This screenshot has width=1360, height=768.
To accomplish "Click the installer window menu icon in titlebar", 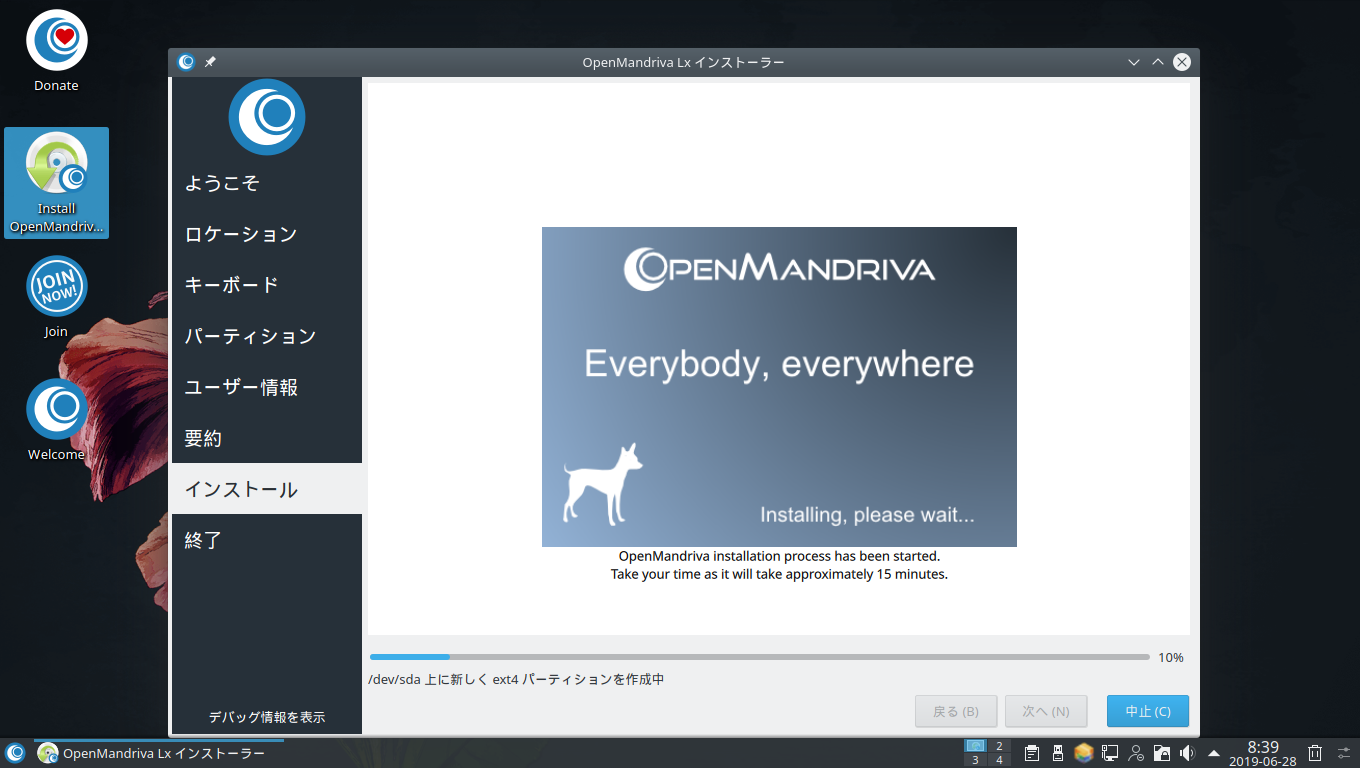I will click(x=186, y=62).
